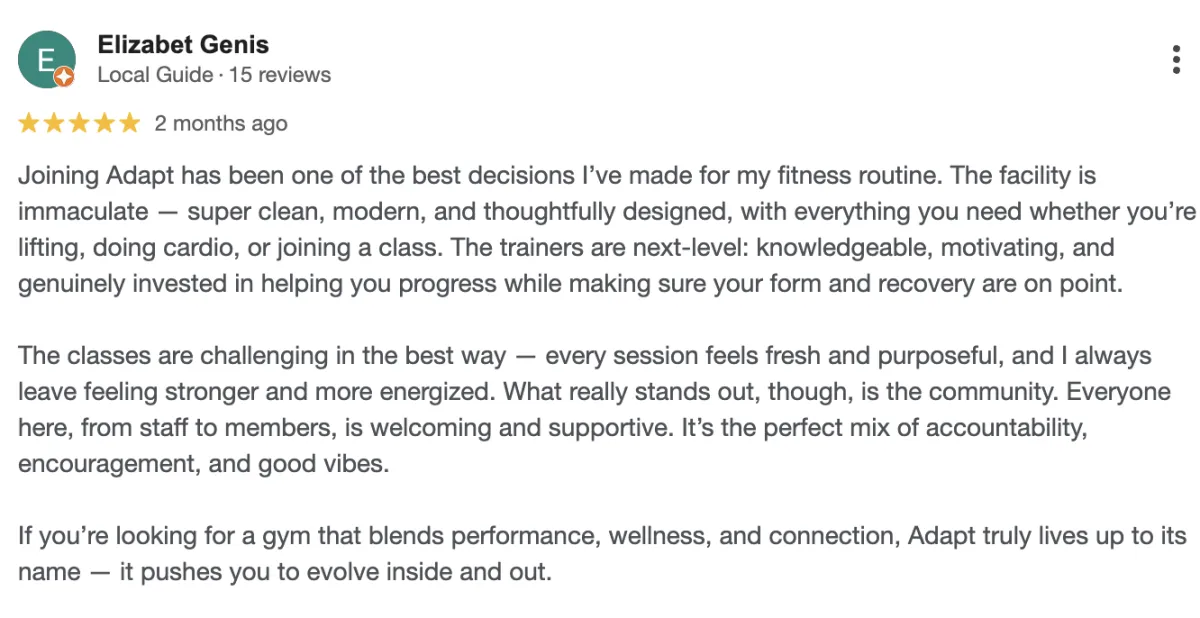The image size is (1200, 618).
Task: Click the third yellow rating star
Action: 79,123
